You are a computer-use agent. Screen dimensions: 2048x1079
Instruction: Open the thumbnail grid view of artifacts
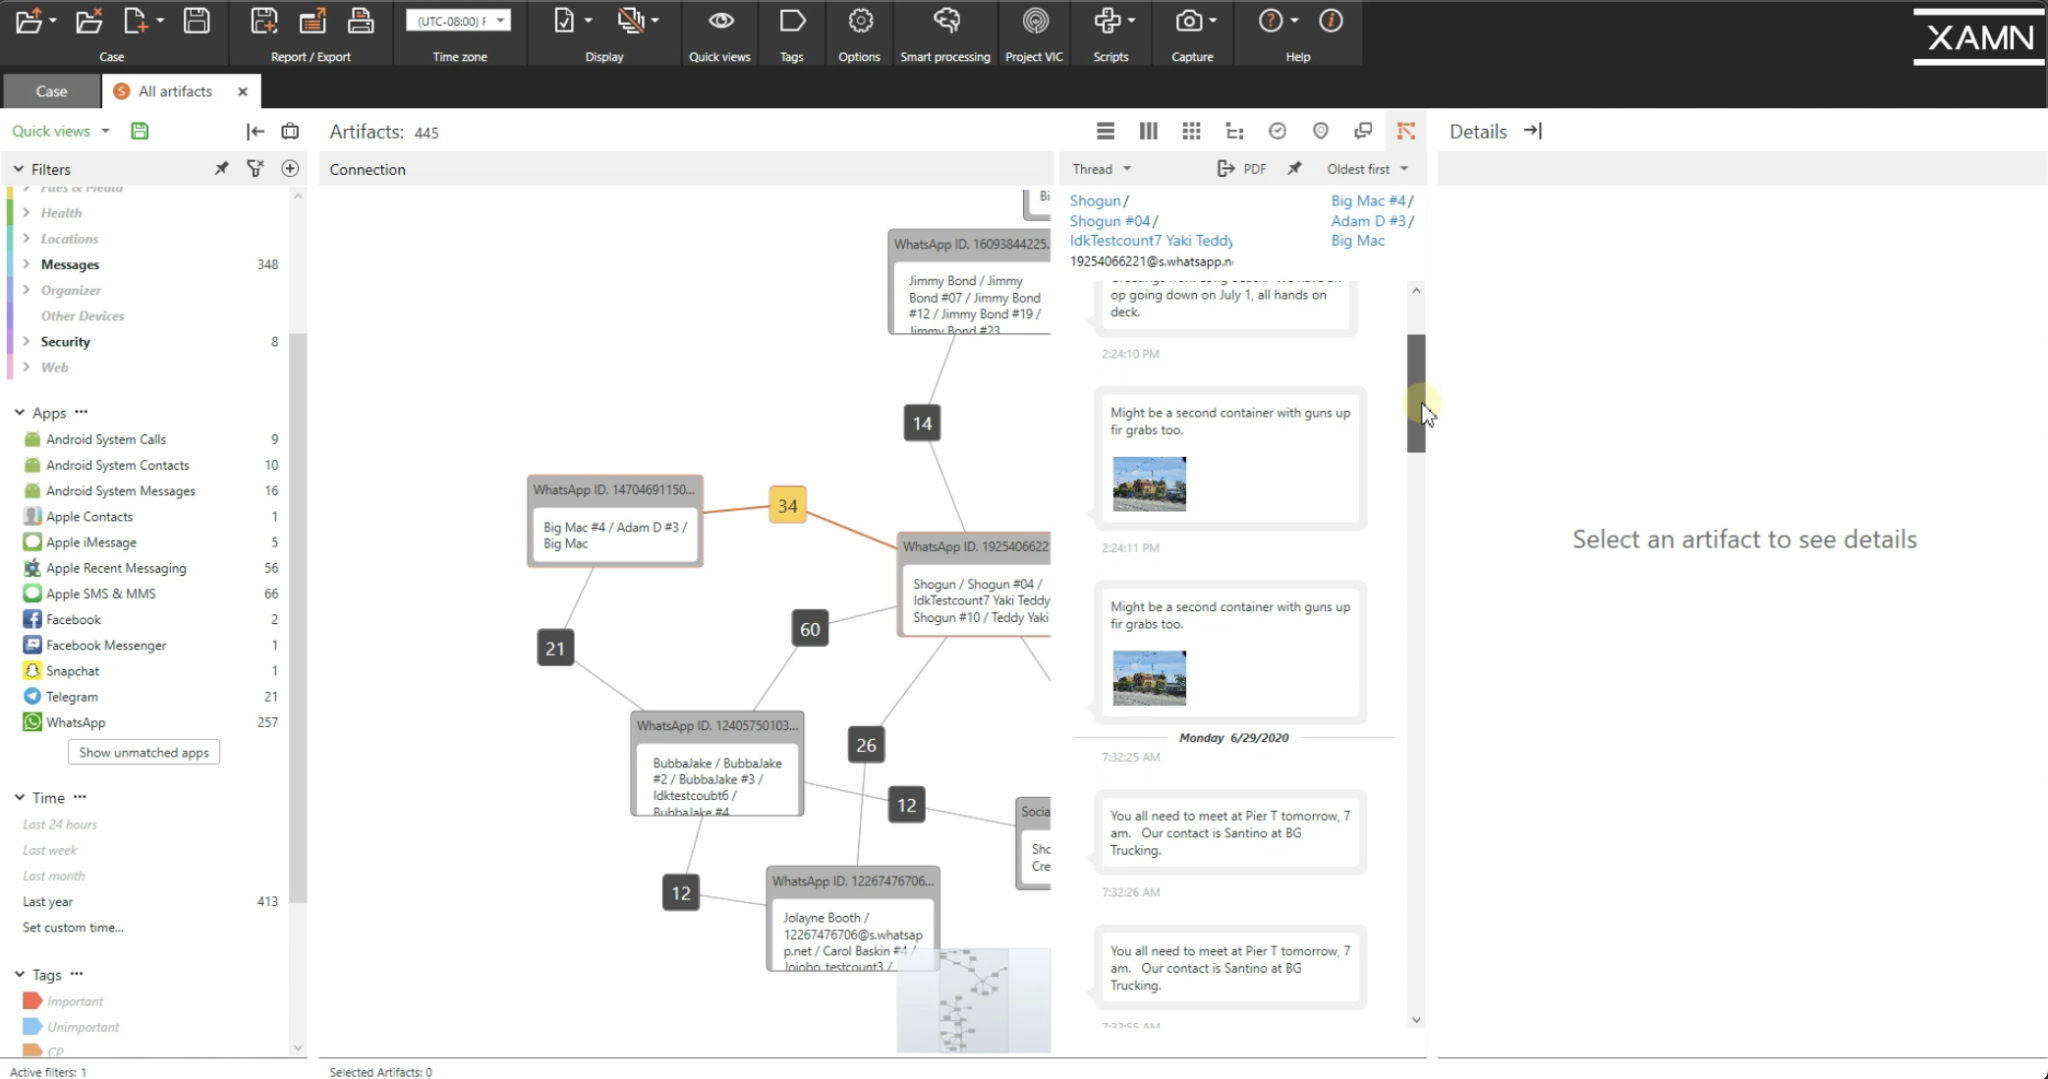click(x=1190, y=131)
